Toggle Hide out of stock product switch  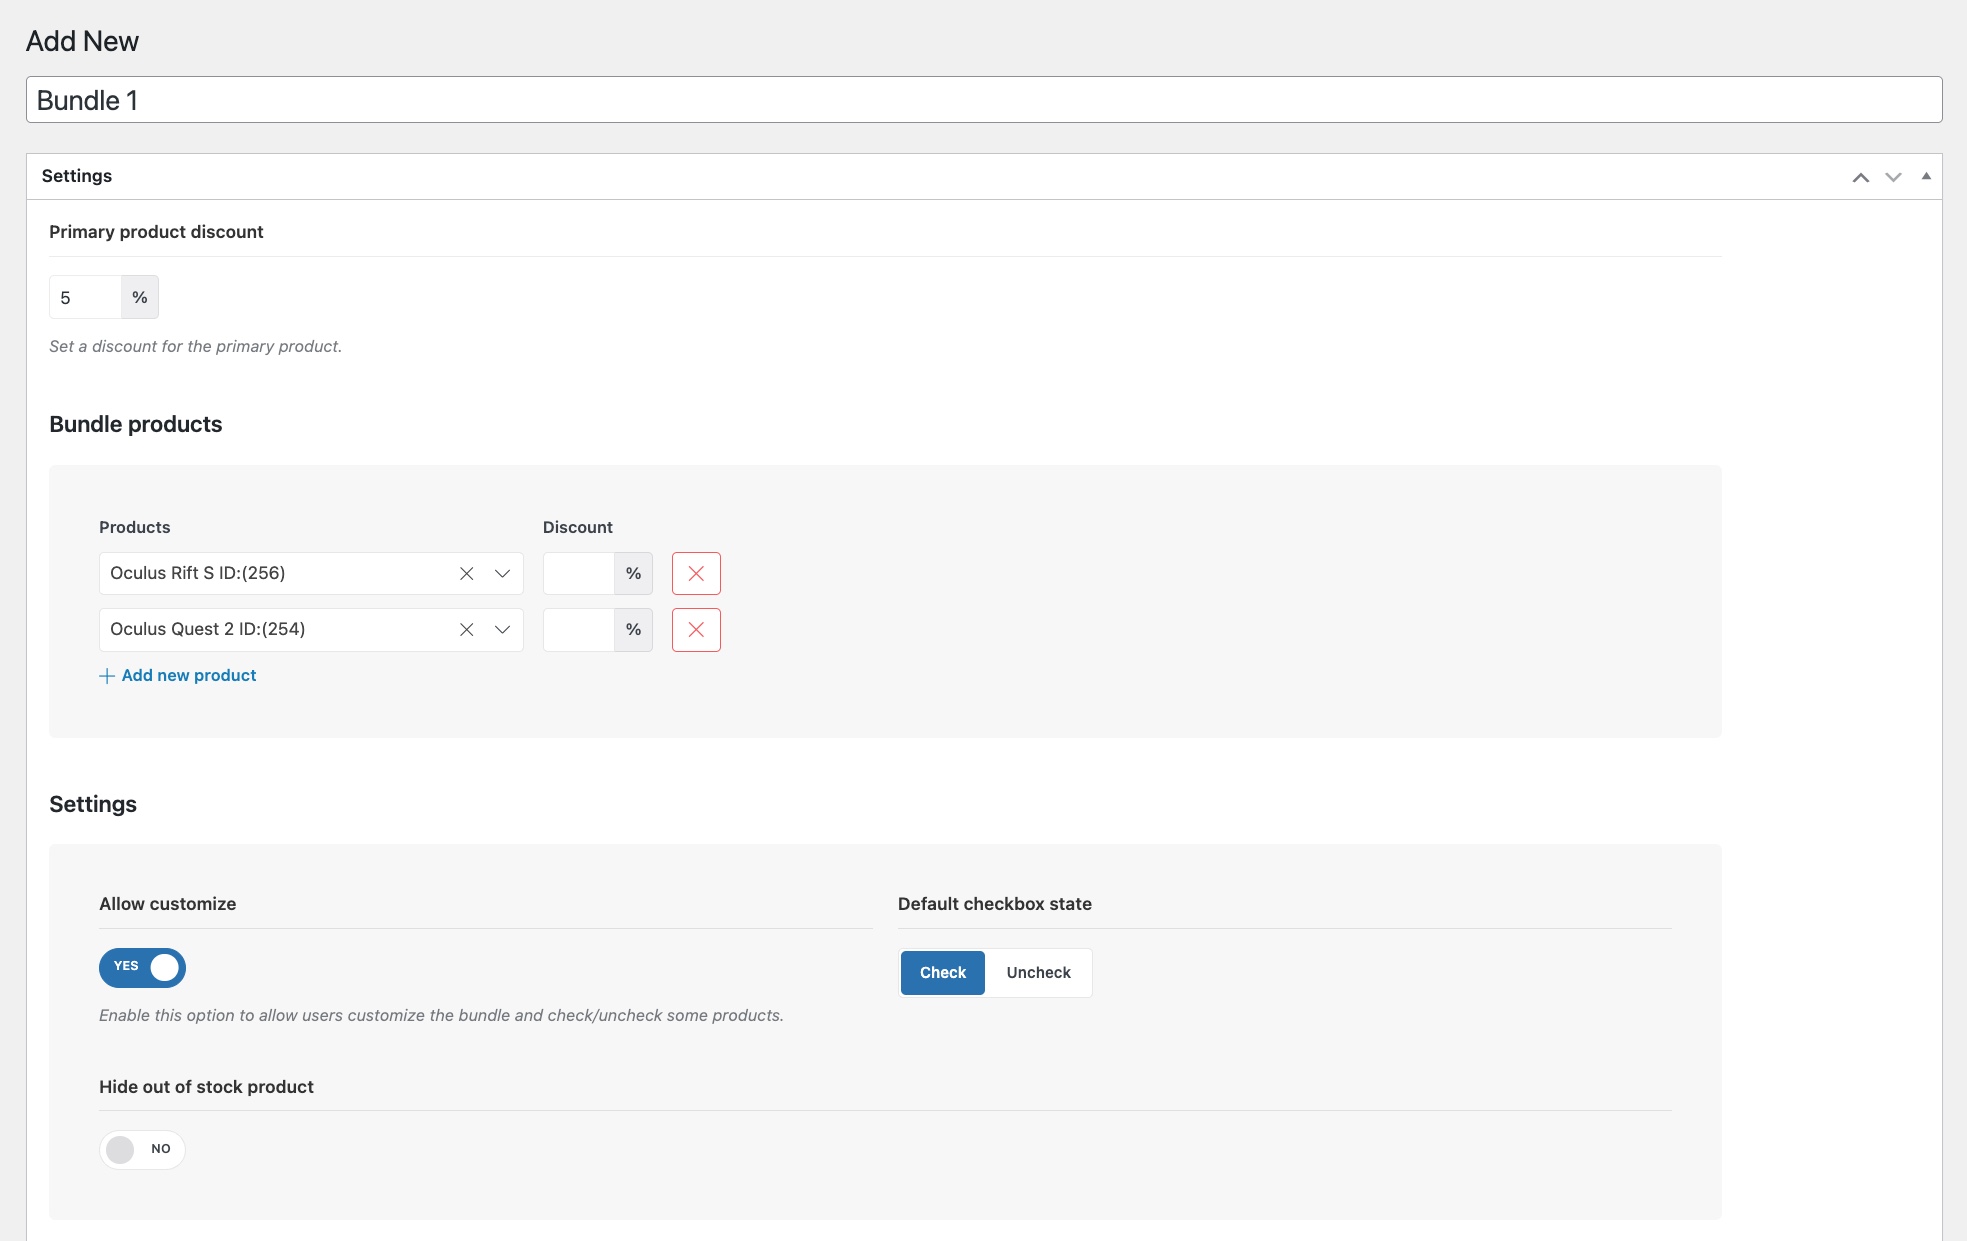[x=142, y=1149]
